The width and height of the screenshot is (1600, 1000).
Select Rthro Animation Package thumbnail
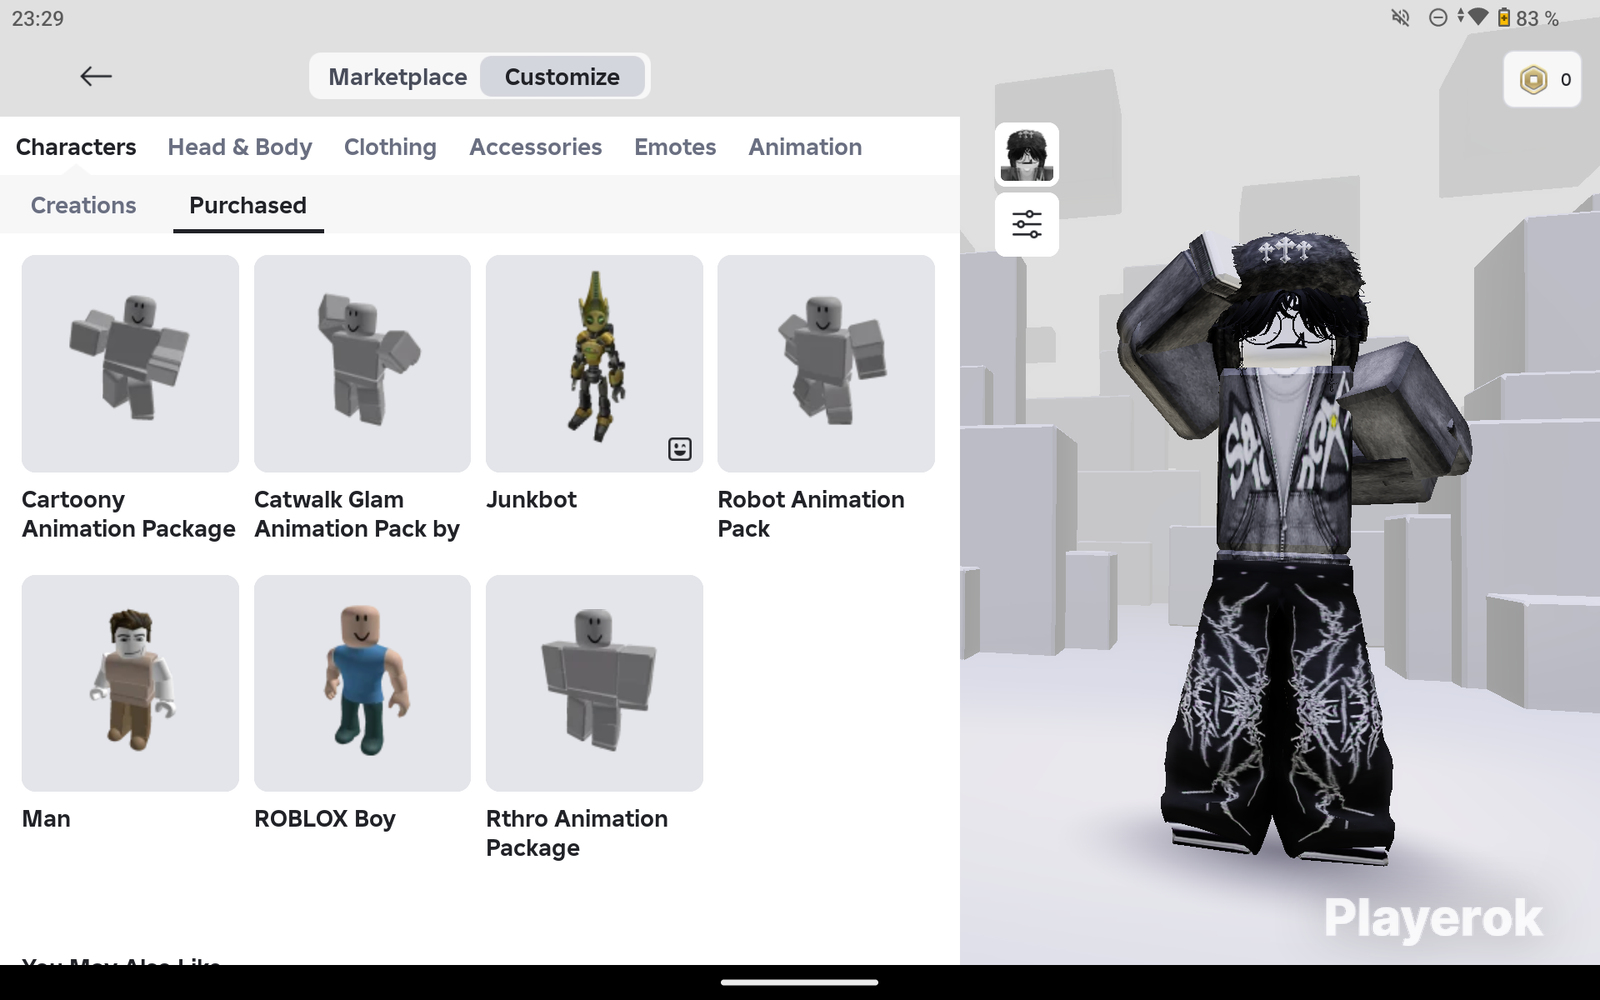coord(594,683)
